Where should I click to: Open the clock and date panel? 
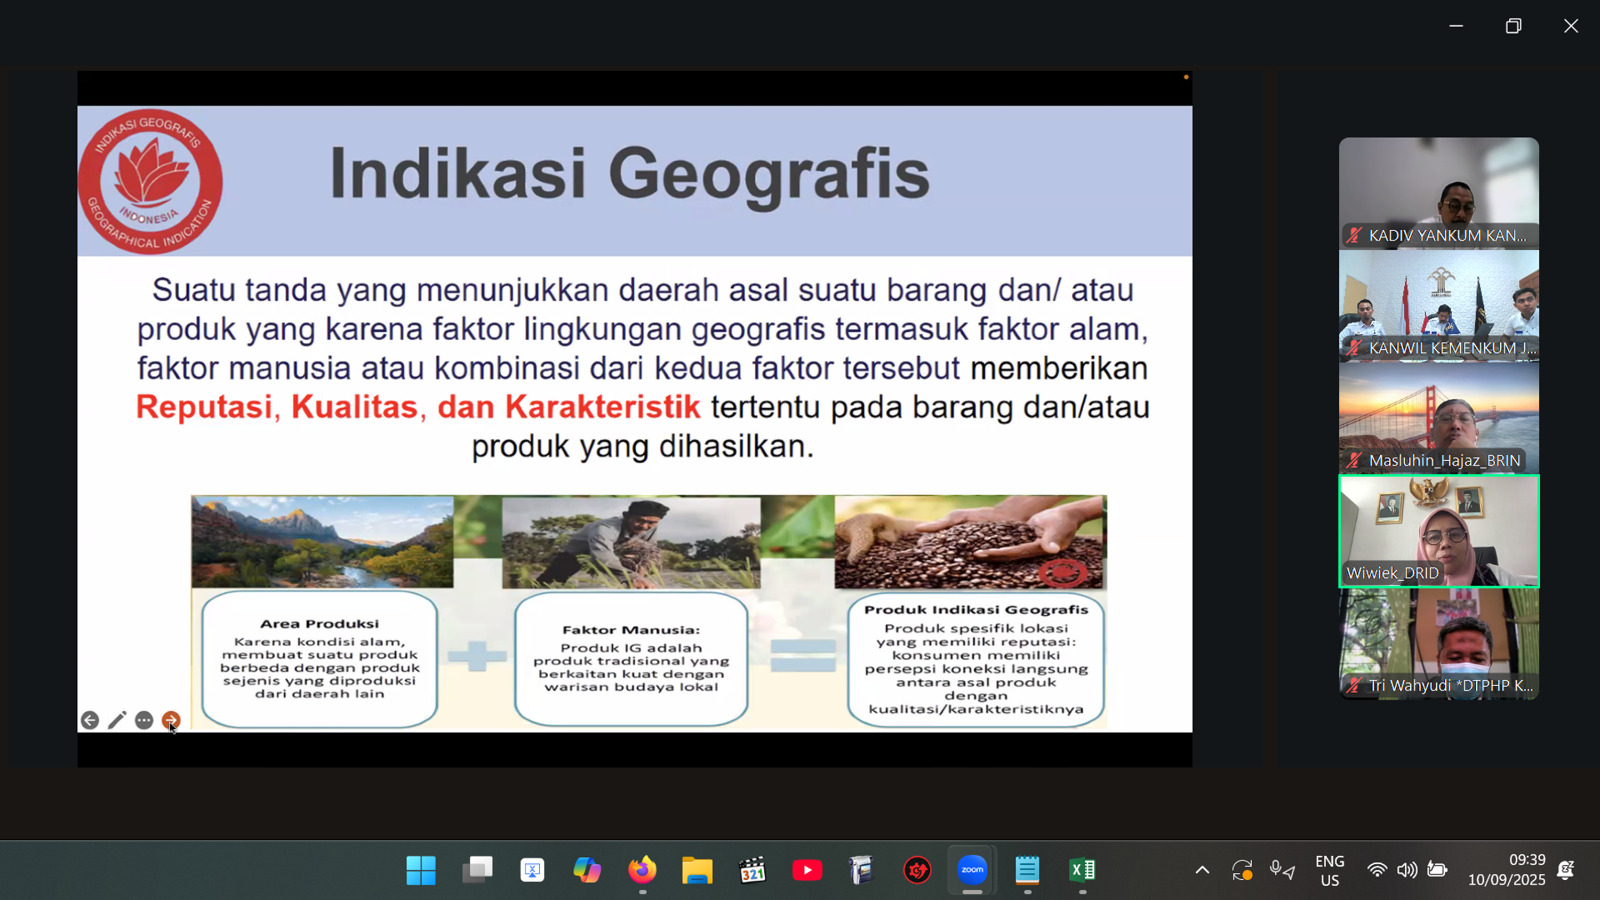point(1506,870)
